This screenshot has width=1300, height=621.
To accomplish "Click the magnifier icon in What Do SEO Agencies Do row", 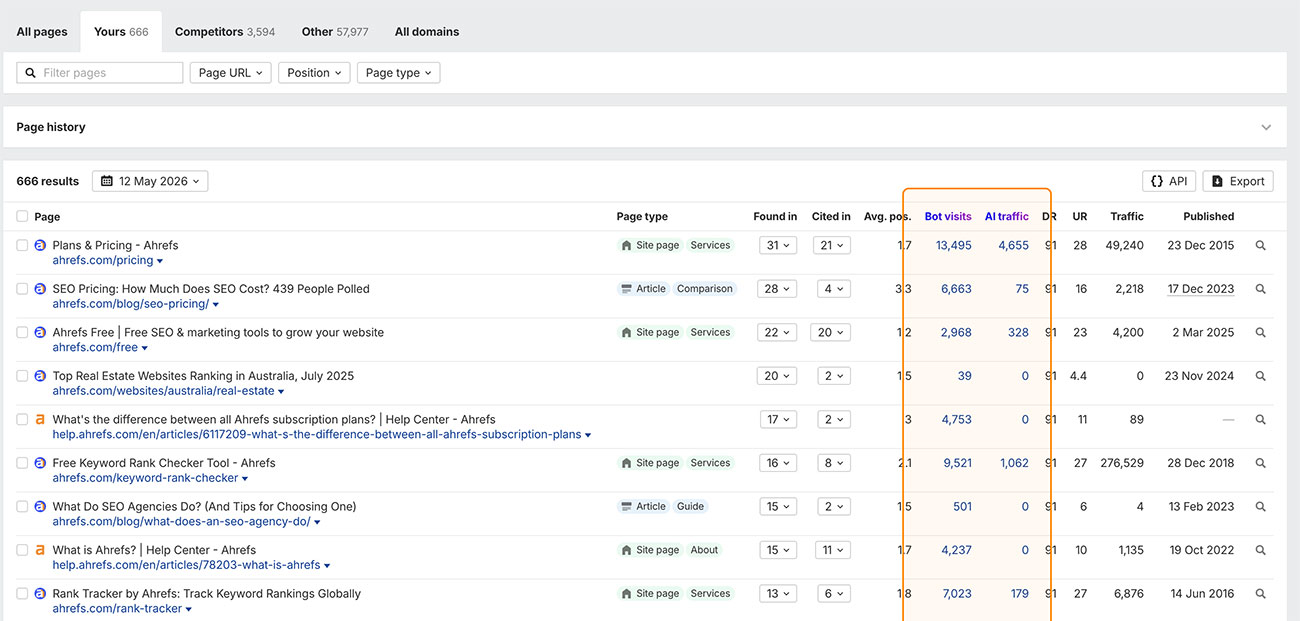I will coord(1260,507).
